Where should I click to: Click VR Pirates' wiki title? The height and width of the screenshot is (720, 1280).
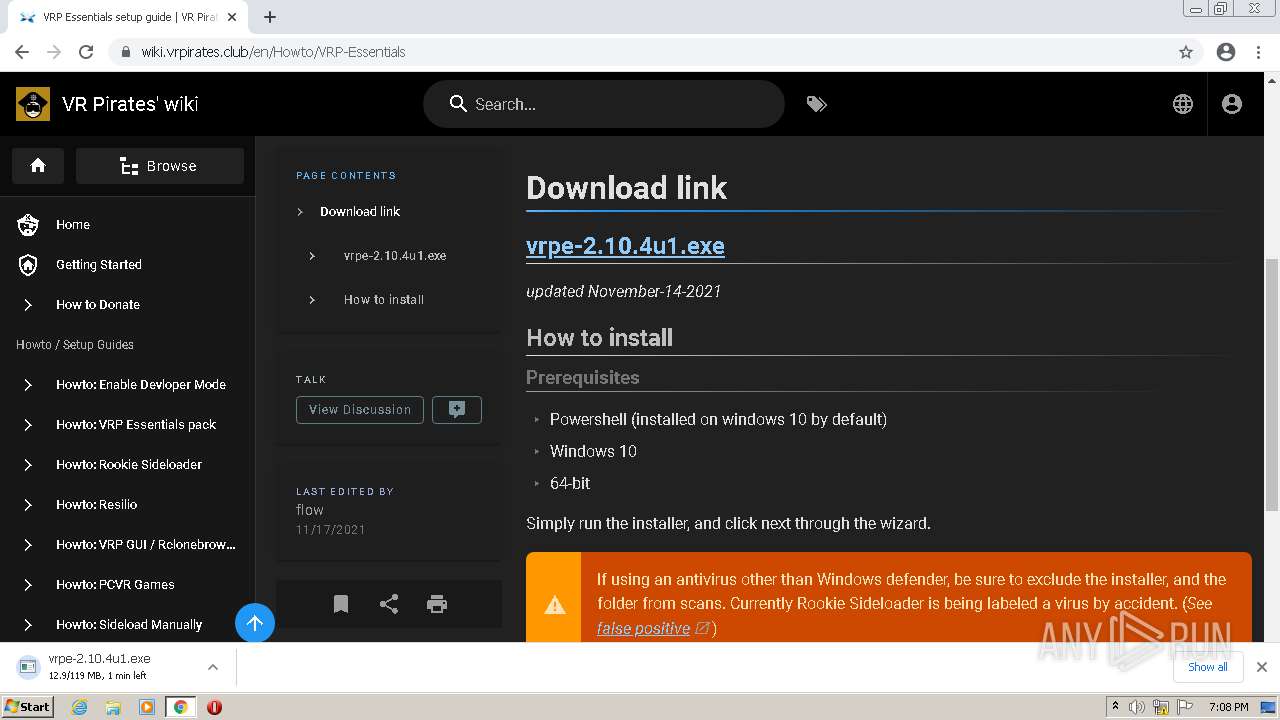[130, 104]
